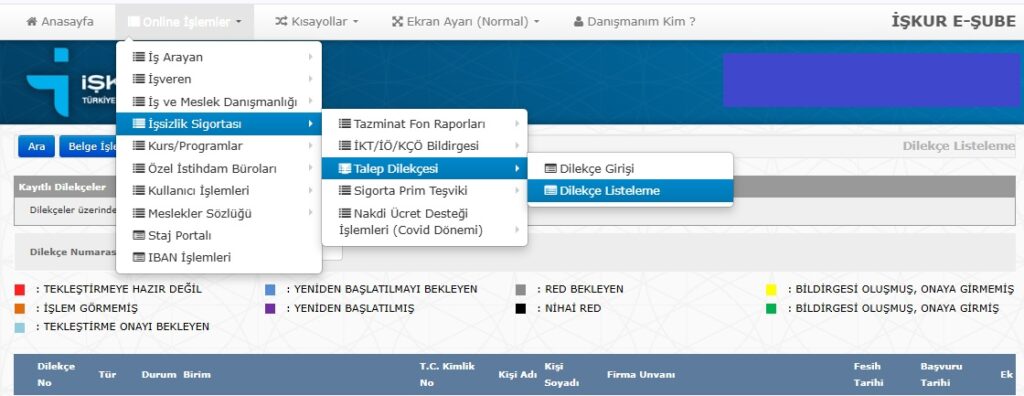Open the Kısayollar dropdown

pos(317,22)
